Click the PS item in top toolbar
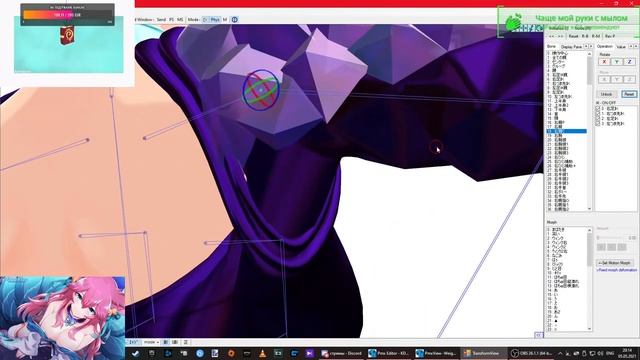This screenshot has height=360, width=640. point(171,20)
